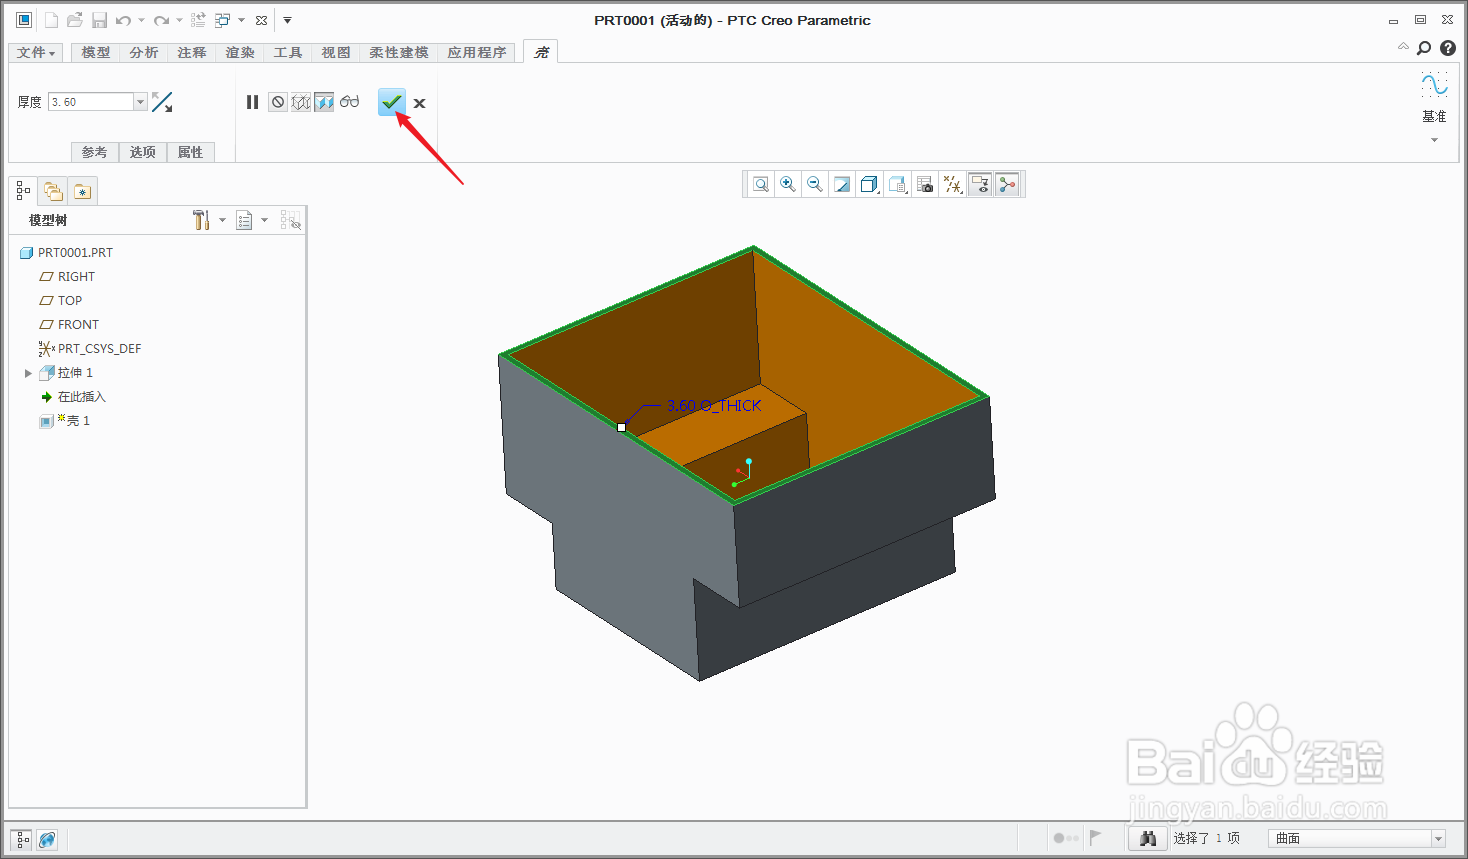Click the Datum (基准) curve icon

1434,85
